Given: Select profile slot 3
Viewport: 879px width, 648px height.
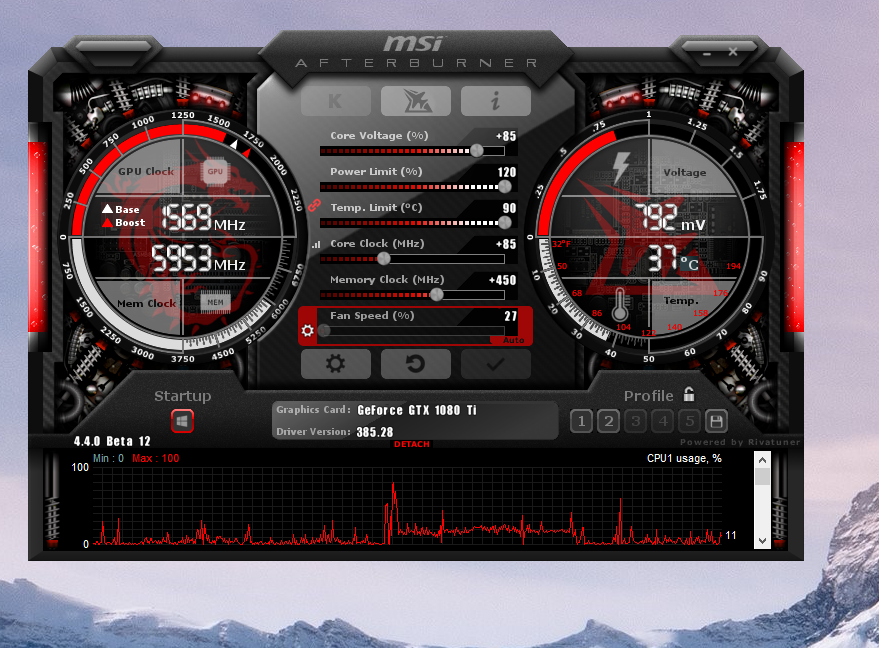Looking at the screenshot, I should [636, 421].
